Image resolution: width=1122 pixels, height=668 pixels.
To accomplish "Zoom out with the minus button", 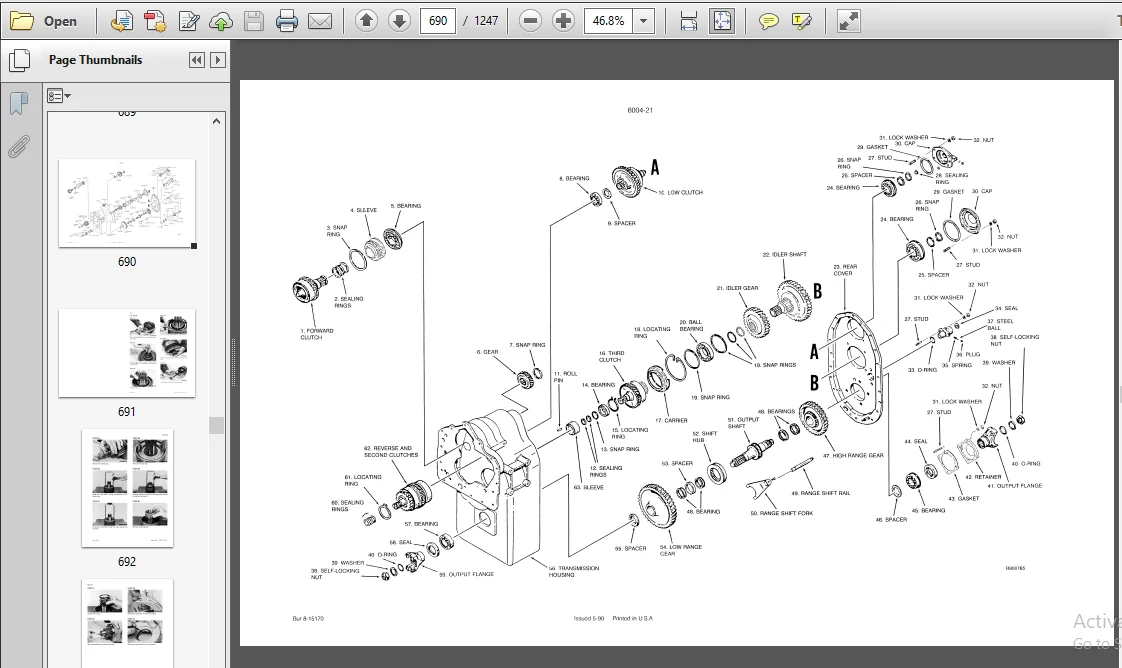I will pyautogui.click(x=530, y=21).
